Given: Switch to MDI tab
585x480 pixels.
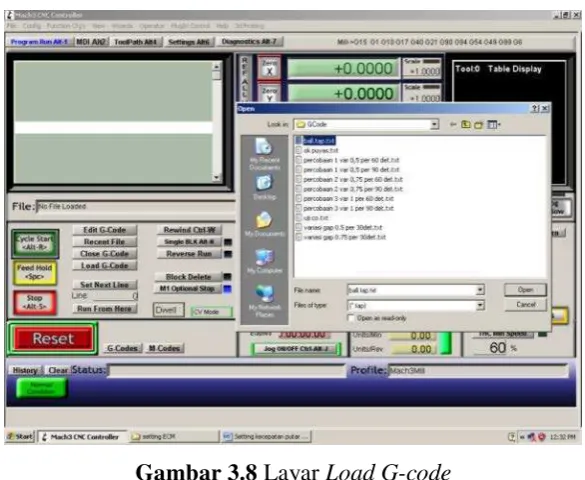Looking at the screenshot, I should coord(91,42).
